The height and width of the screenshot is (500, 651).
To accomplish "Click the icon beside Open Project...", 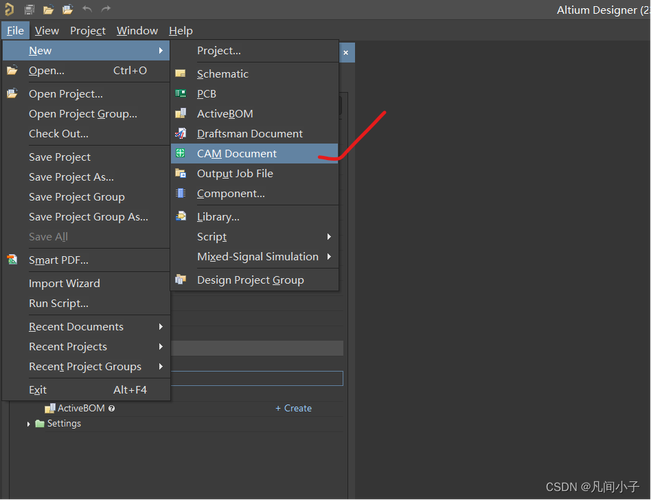I will (12, 93).
